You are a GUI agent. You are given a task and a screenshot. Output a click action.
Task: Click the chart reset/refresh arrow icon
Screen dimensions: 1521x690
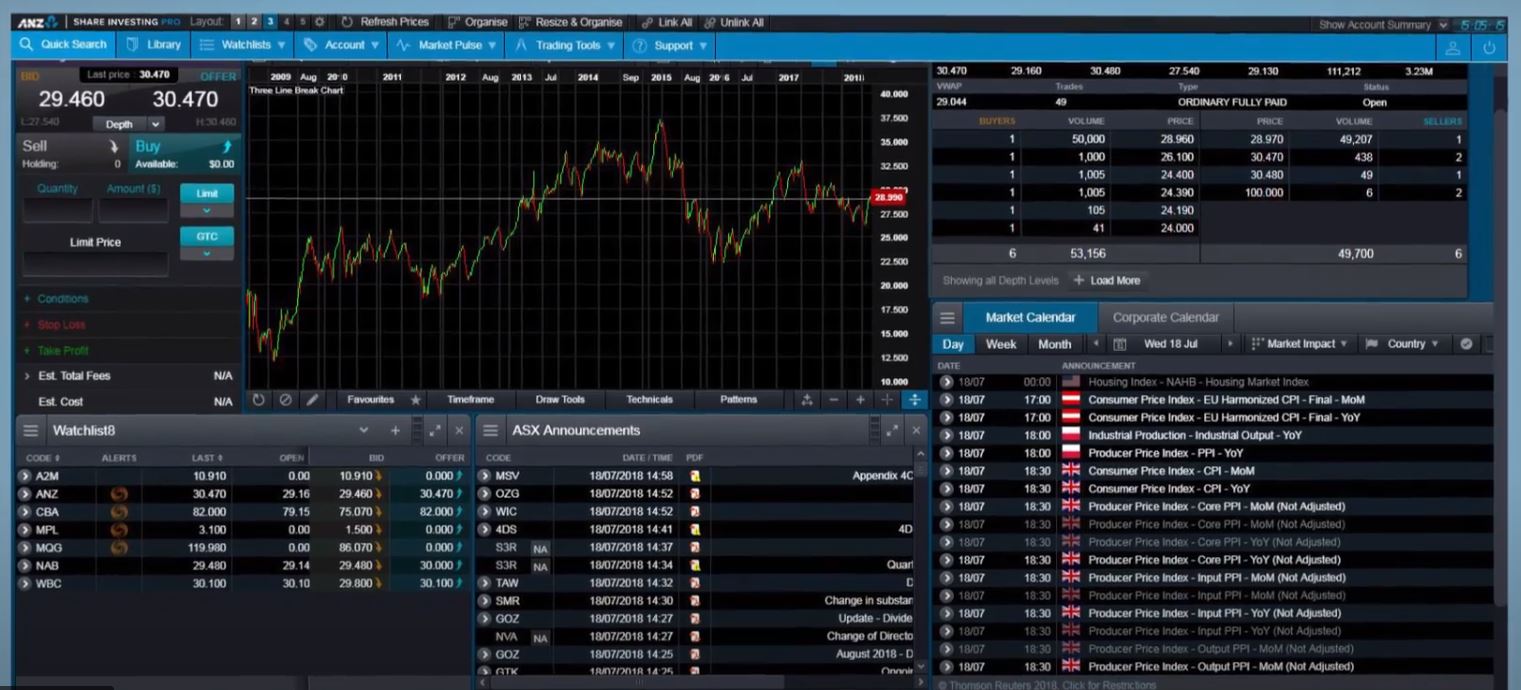click(x=258, y=400)
